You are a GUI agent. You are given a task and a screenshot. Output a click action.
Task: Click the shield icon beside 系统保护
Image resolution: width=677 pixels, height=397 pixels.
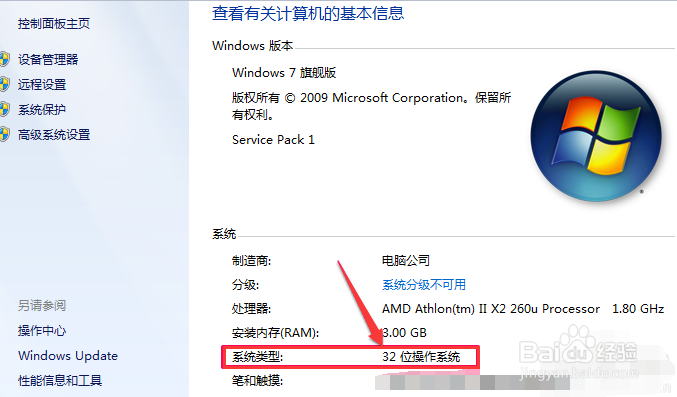[x=4, y=109]
